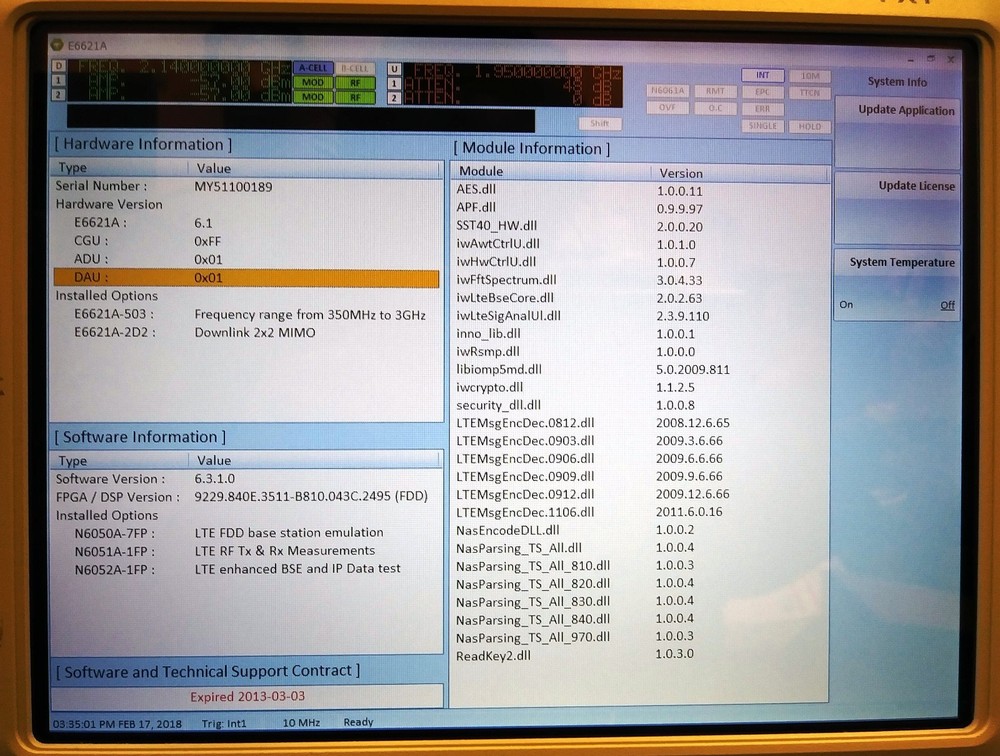Select NasEncodeDLL.dll module row
This screenshot has width=1000, height=756.
(x=641, y=530)
